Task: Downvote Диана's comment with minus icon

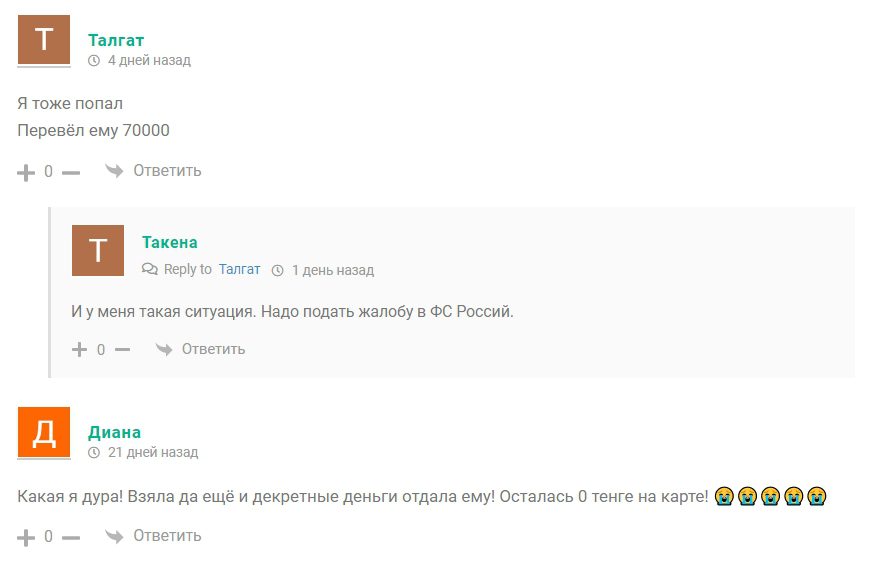Action: click(x=71, y=538)
